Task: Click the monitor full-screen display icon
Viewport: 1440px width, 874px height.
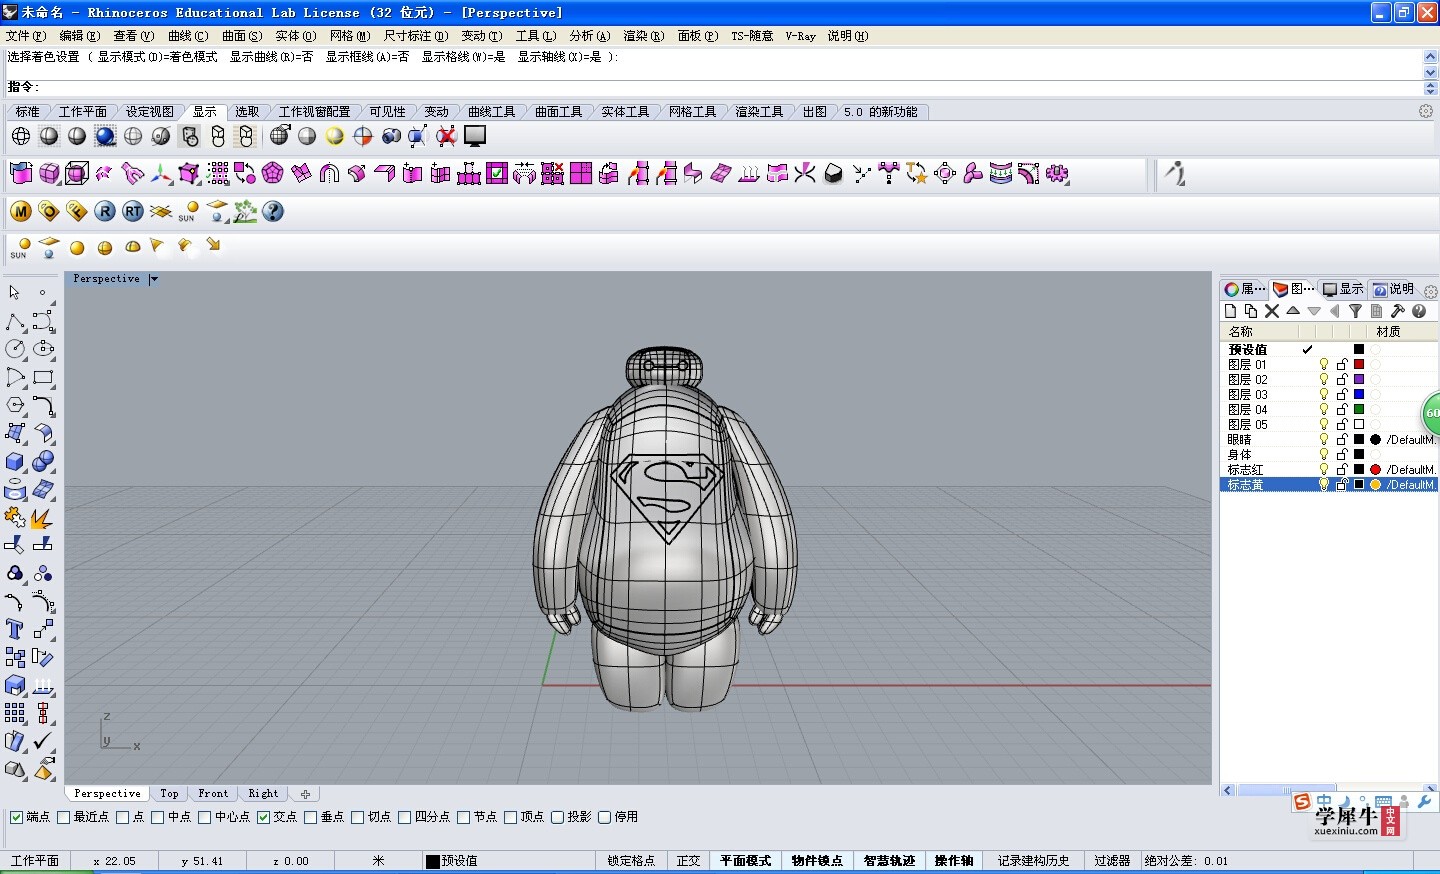Action: coord(475,136)
